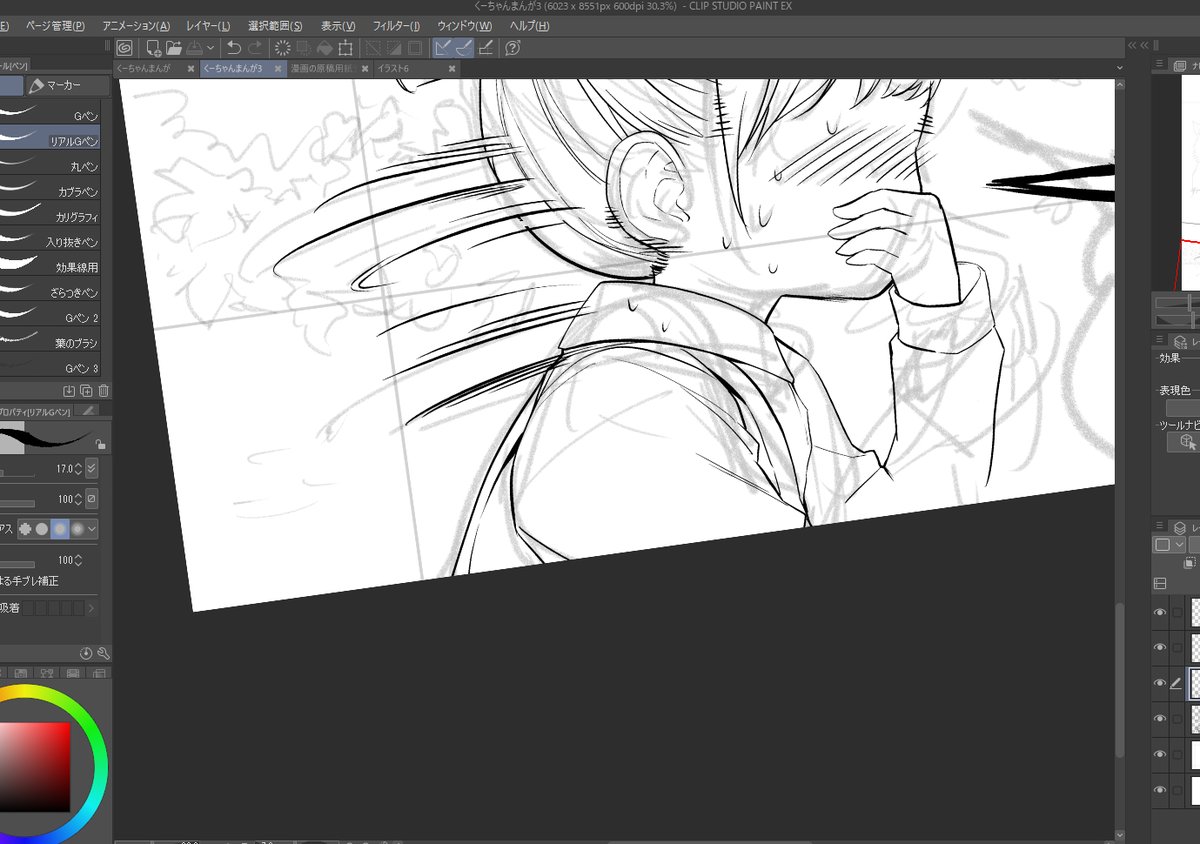Screen dimensions: 1200x844
Task: Redo using the forward arrow icon
Action: (255, 47)
